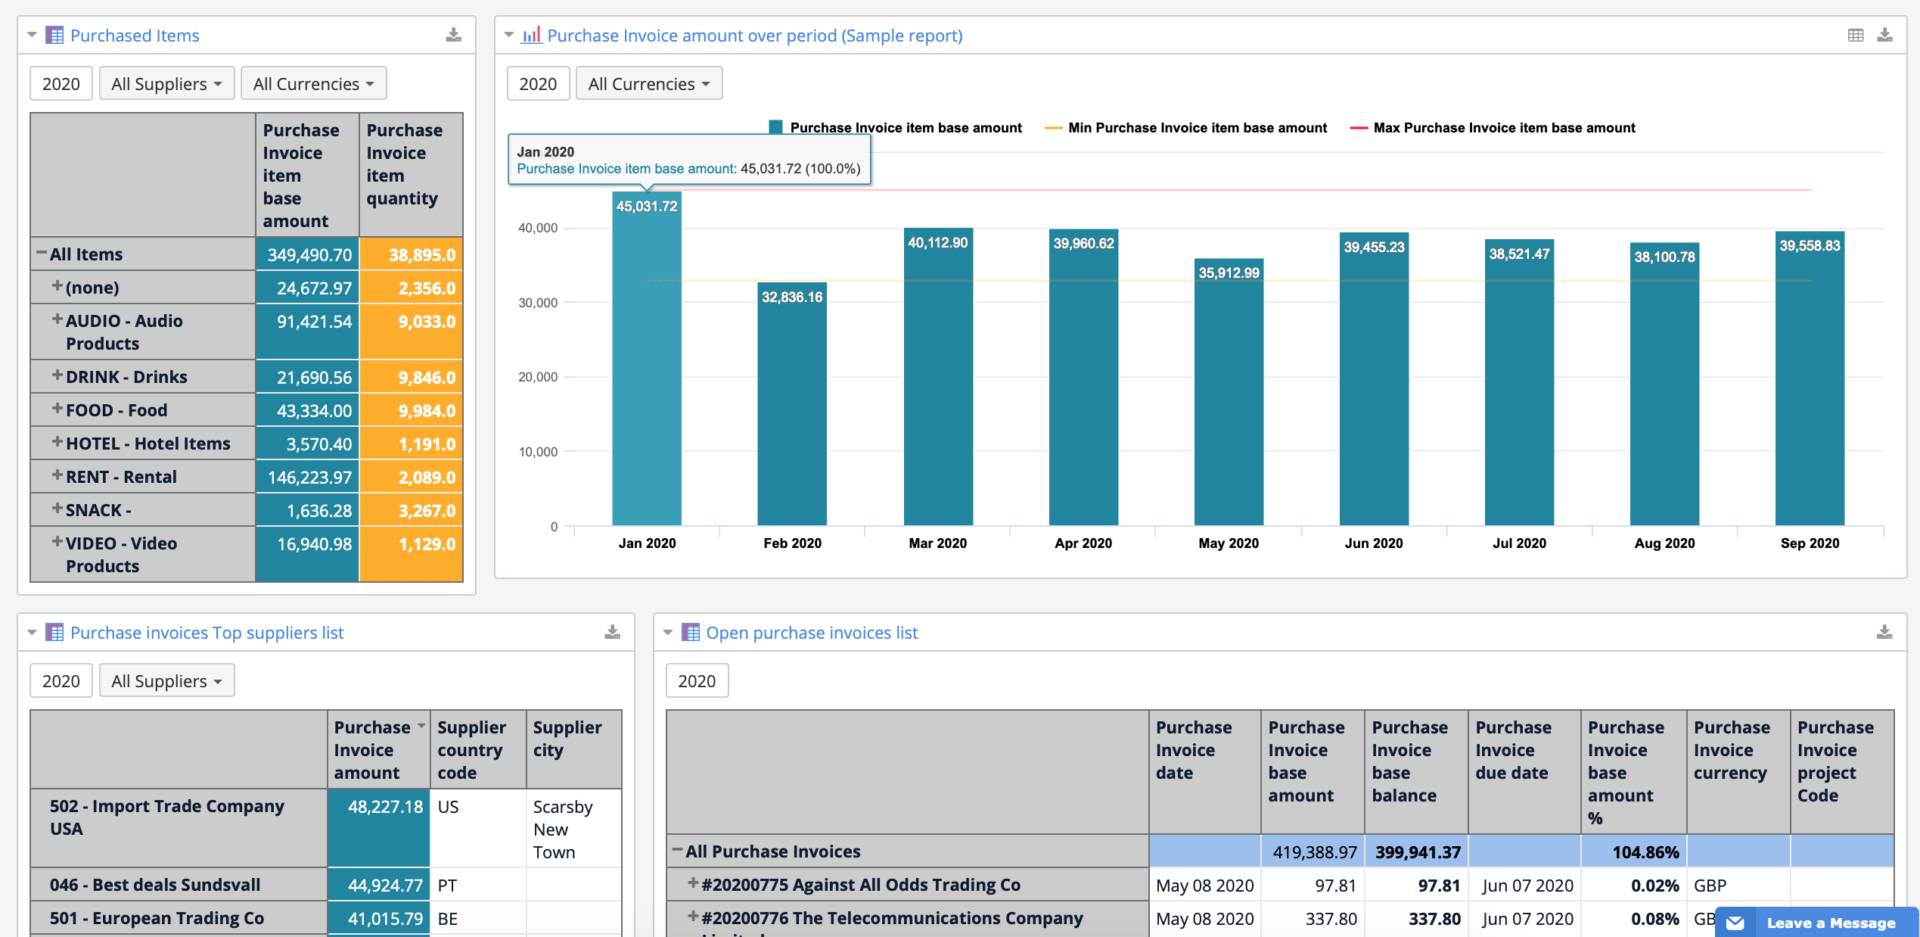The width and height of the screenshot is (1920, 937).
Task: Download the Top suppliers list data
Action: 611,631
